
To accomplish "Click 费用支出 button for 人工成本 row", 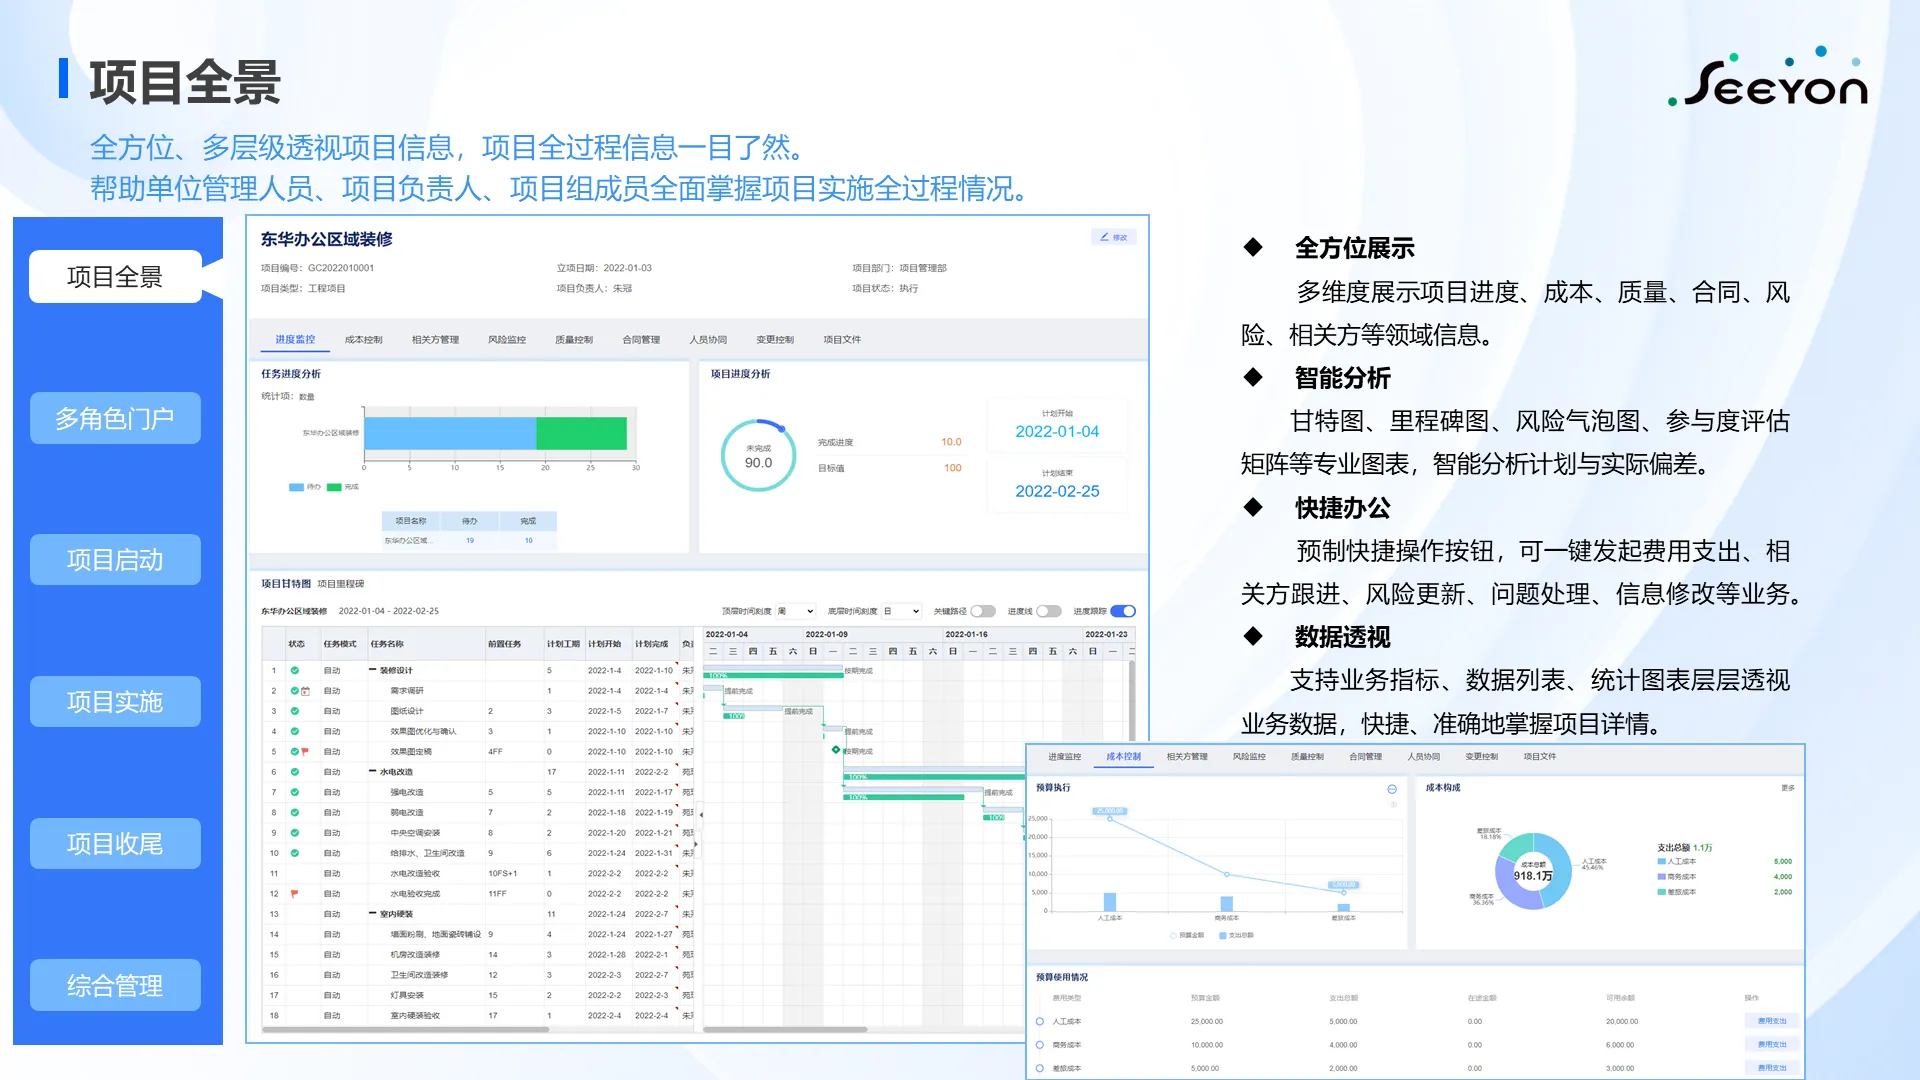I will 1772,1021.
